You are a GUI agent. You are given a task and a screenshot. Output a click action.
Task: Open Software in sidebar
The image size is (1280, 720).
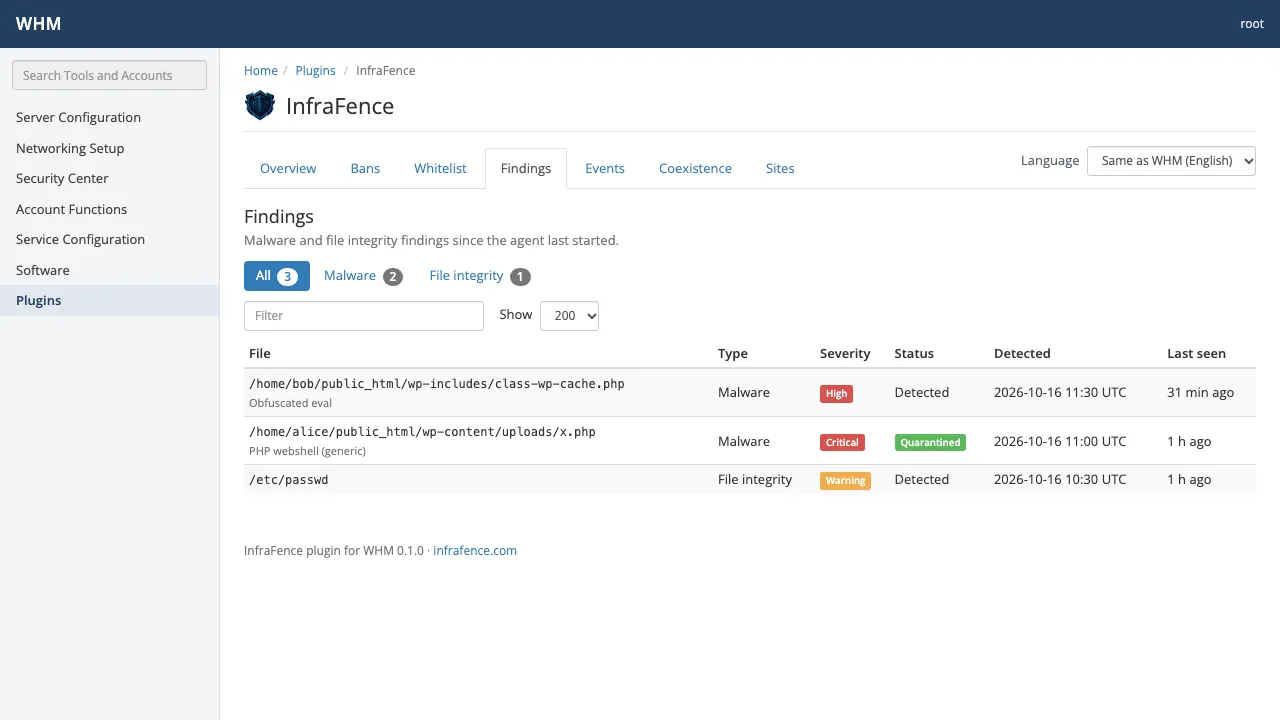[109, 270]
